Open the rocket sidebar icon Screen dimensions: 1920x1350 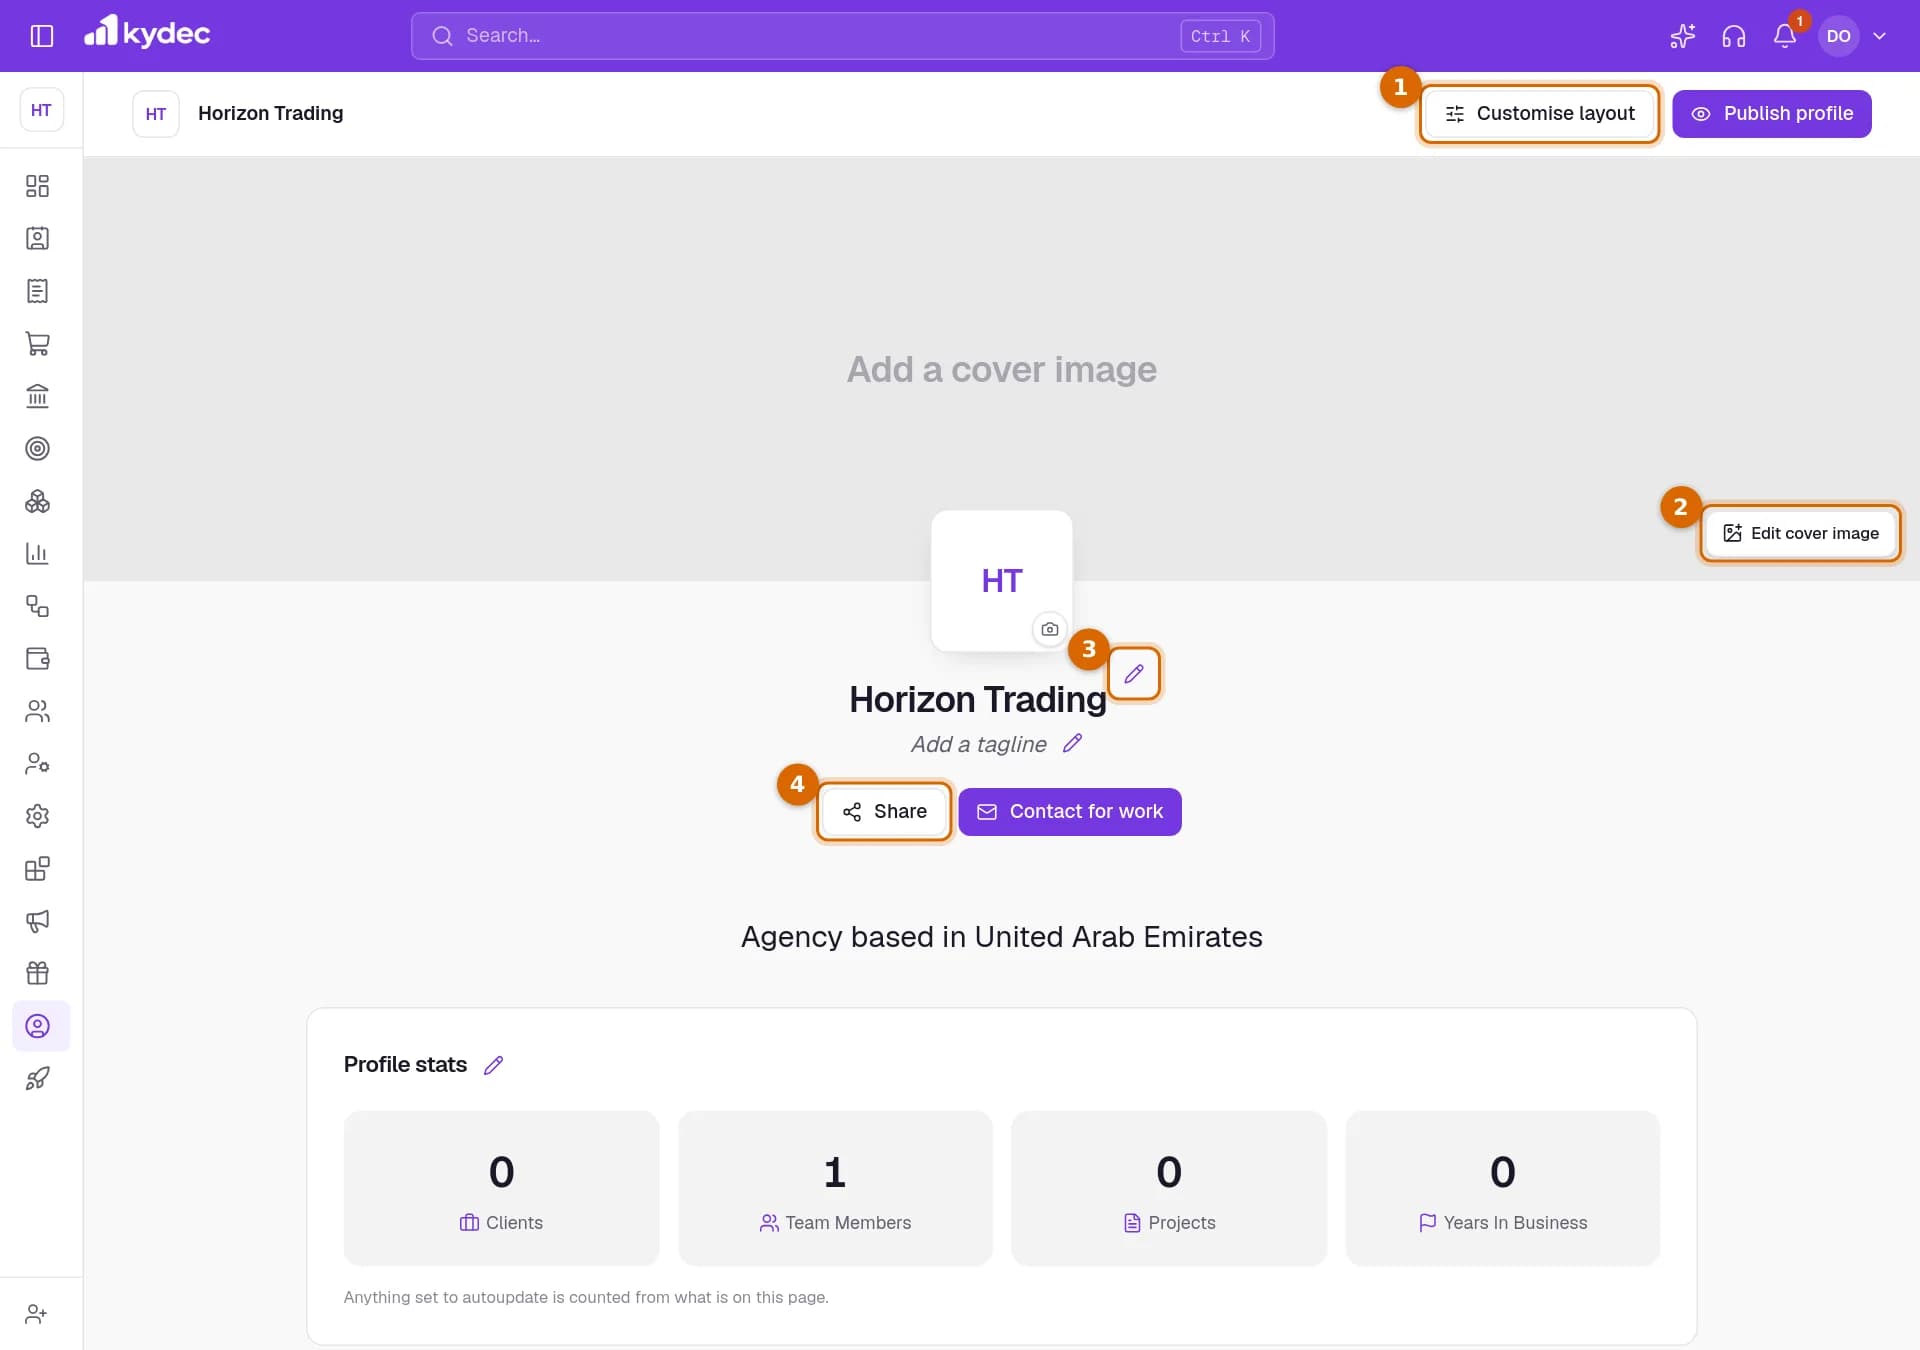(37, 1078)
